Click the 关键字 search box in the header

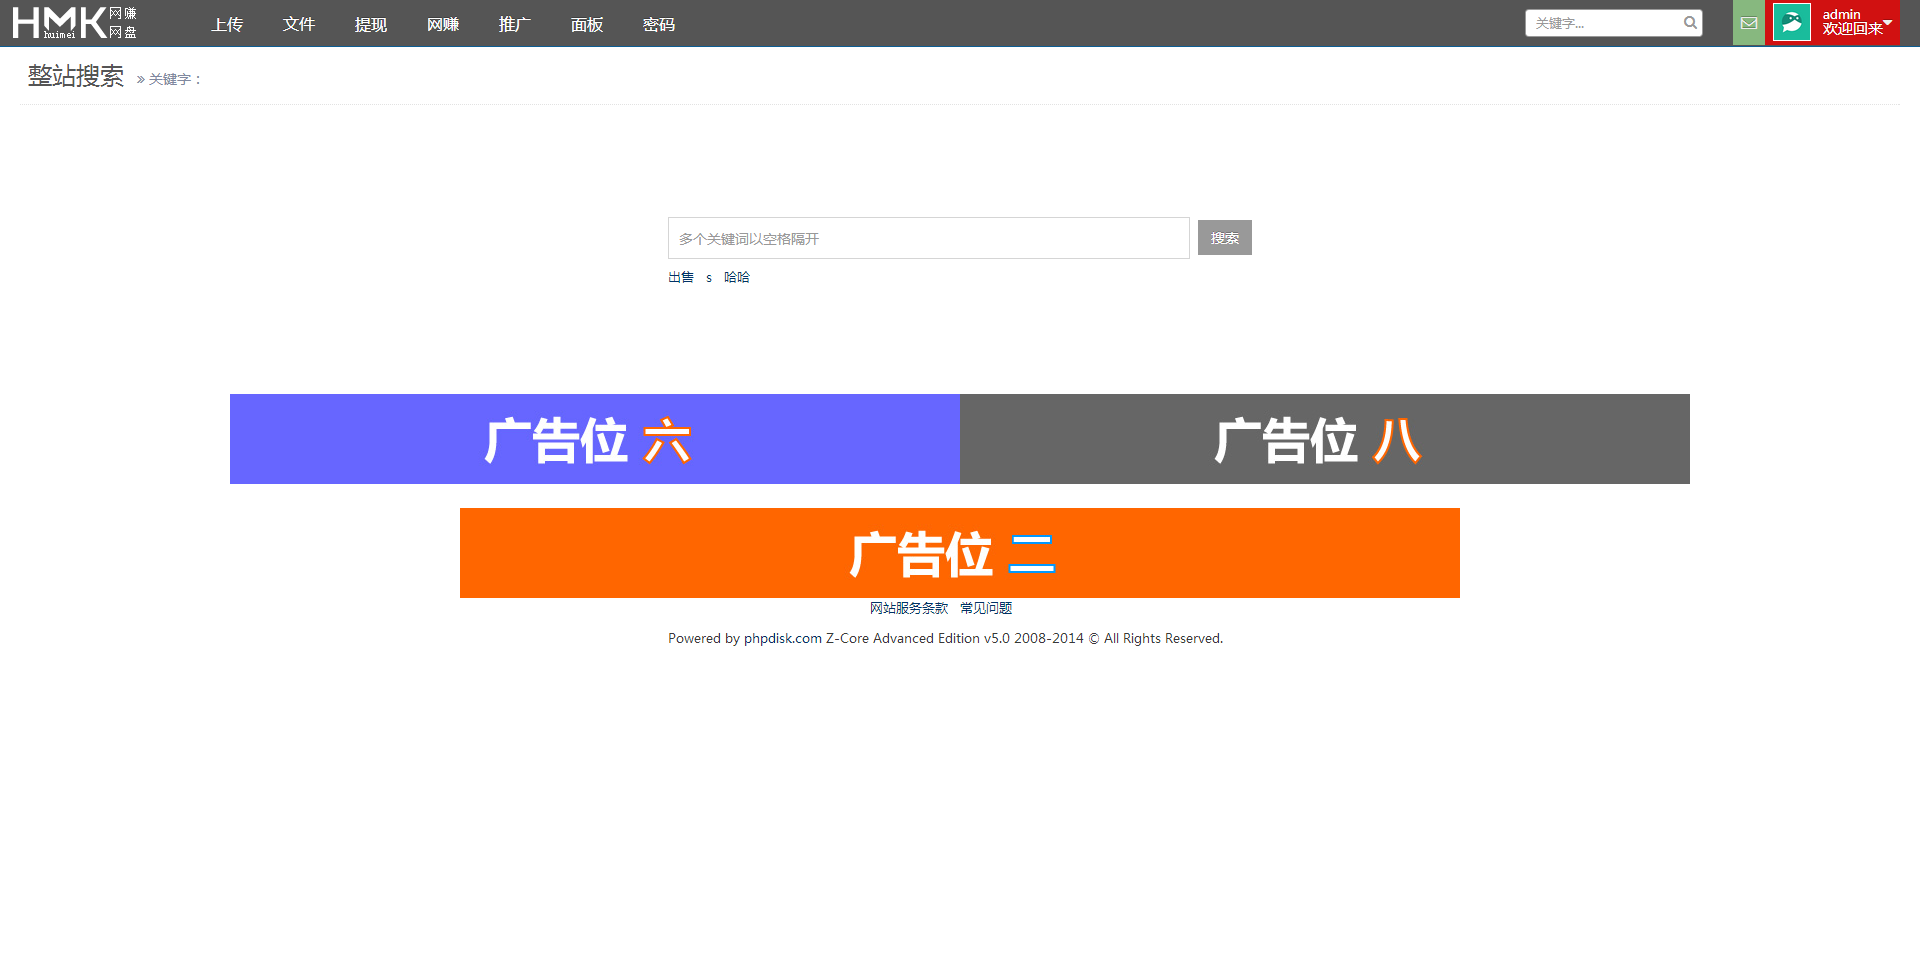(1600, 22)
